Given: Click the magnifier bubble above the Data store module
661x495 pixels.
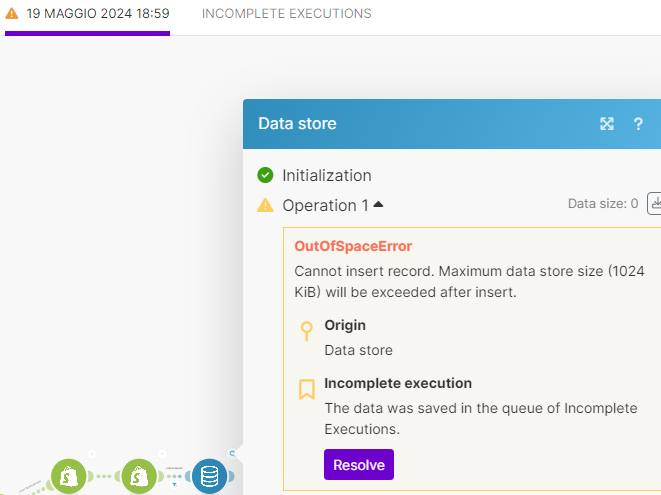Looking at the screenshot, I should pyautogui.click(x=232, y=454).
